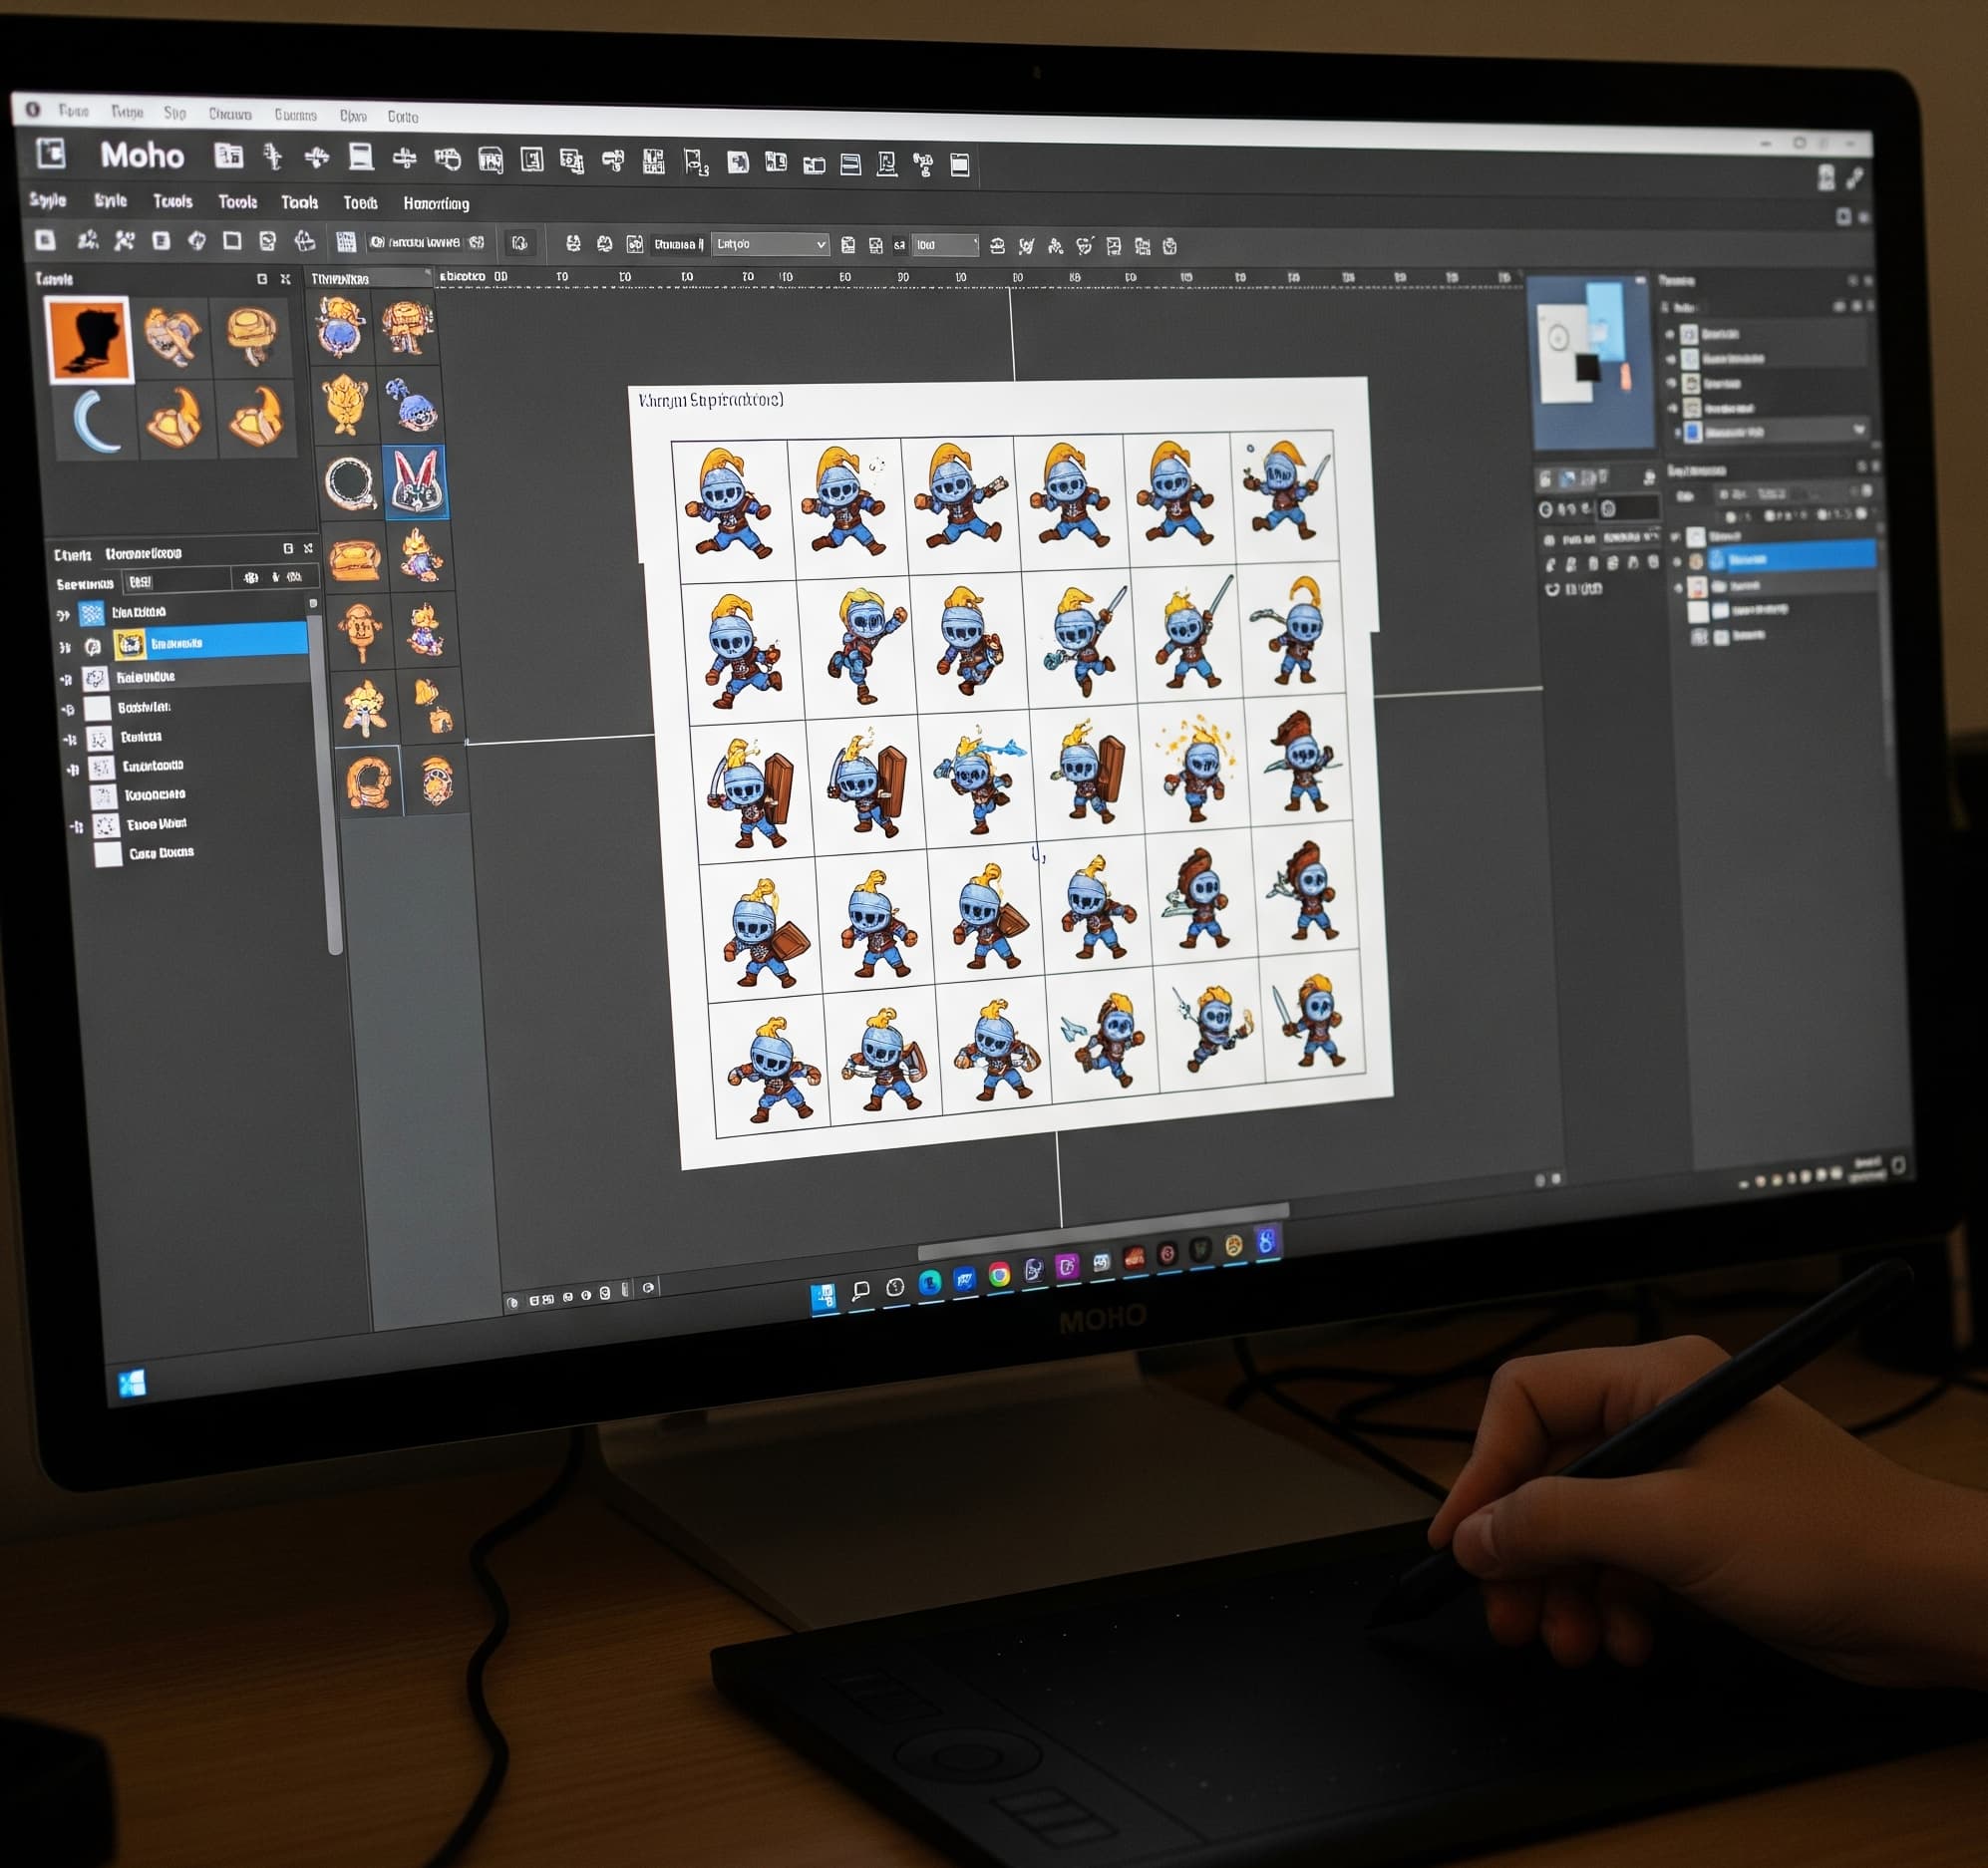Expand the 'Rale ulidue' layer row

pos(66,679)
